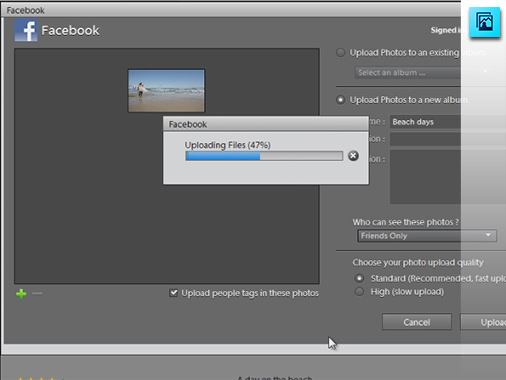The height and width of the screenshot is (380, 506).
Task: Select upload to a new album
Action: [x=340, y=100]
